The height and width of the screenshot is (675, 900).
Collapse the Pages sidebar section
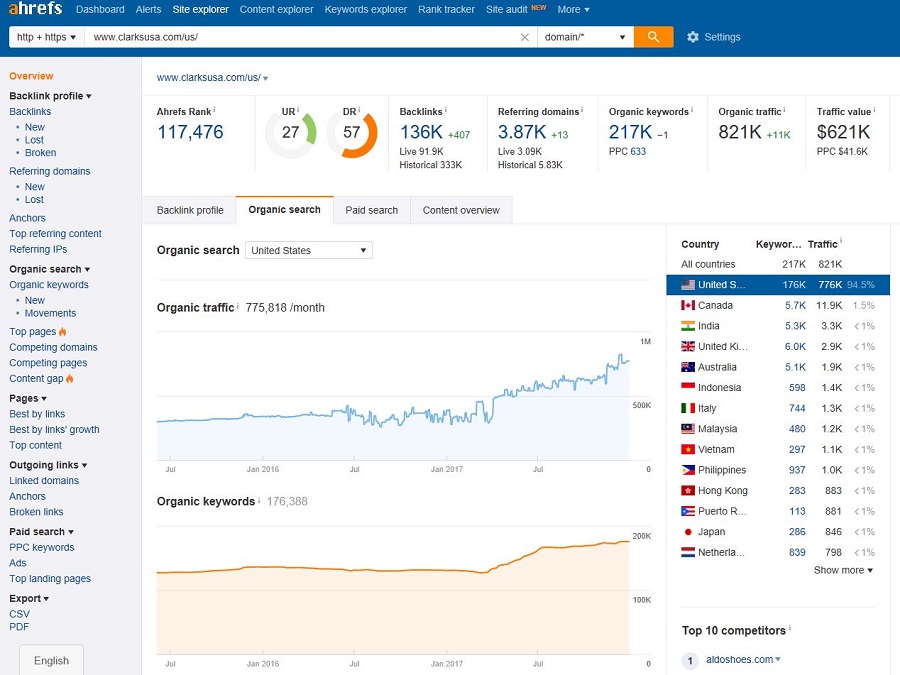pos(28,398)
